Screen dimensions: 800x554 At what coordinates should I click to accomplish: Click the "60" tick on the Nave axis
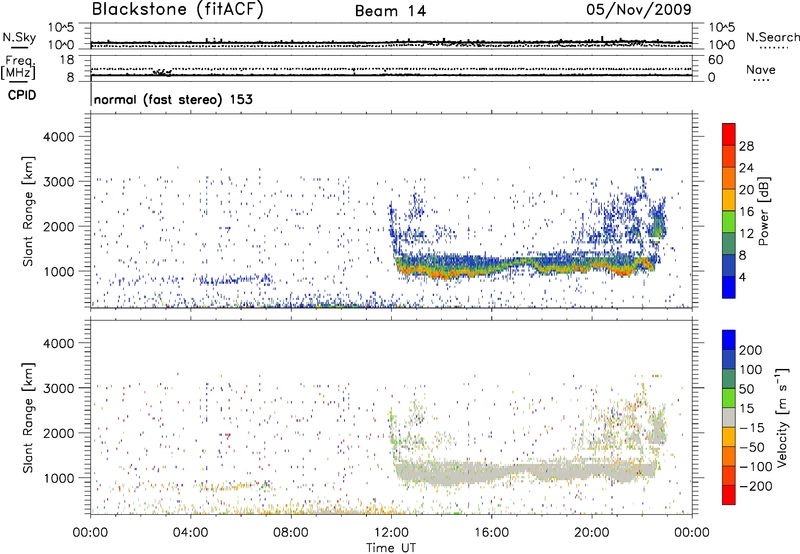(715, 60)
